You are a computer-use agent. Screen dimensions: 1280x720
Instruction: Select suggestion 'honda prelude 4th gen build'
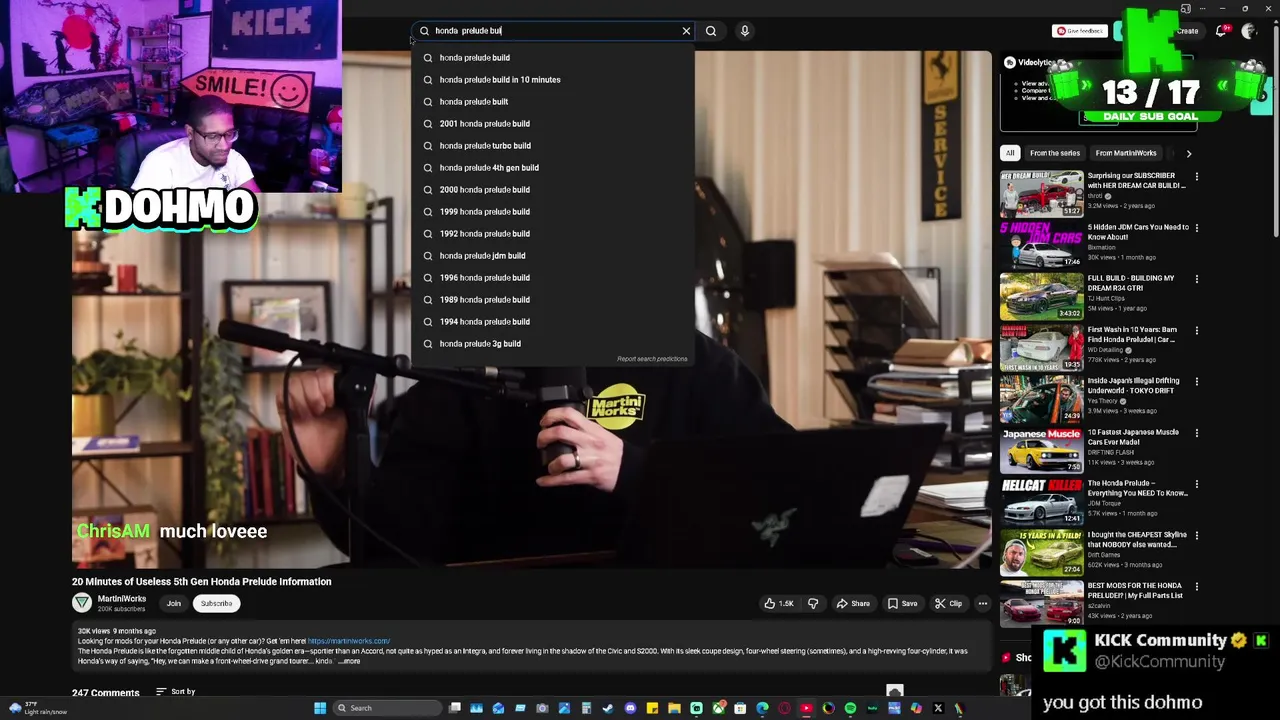pos(553,168)
